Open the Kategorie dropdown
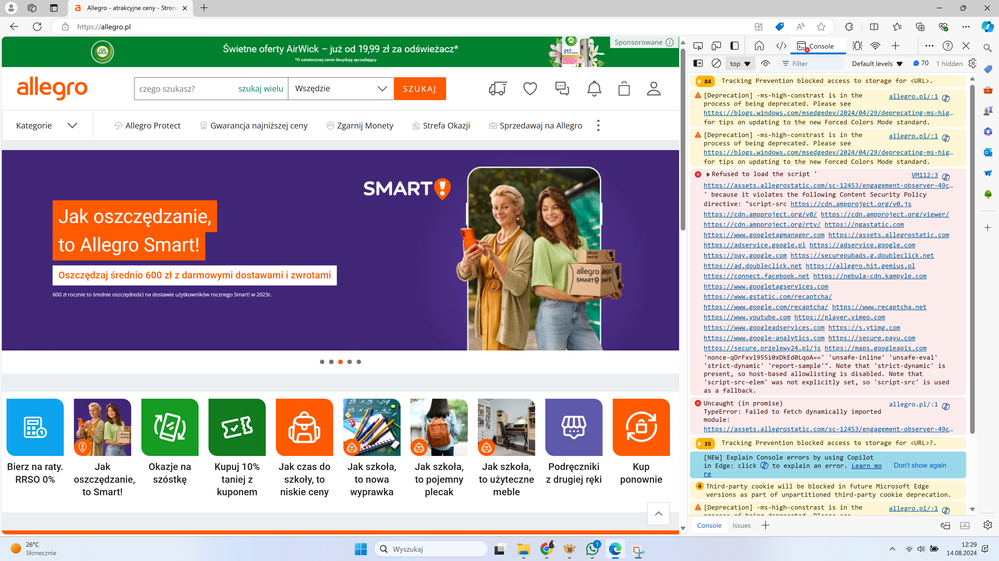The image size is (999, 561). tap(47, 125)
